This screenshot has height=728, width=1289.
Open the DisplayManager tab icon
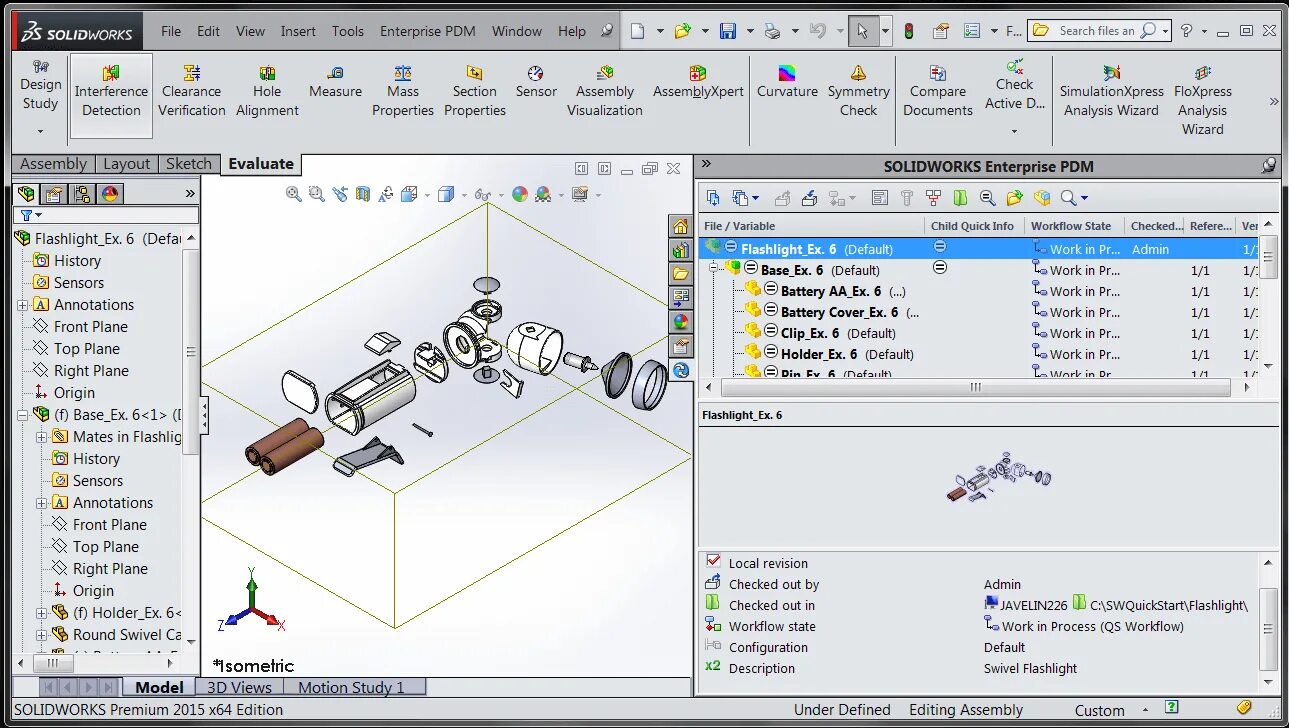click(x=110, y=193)
